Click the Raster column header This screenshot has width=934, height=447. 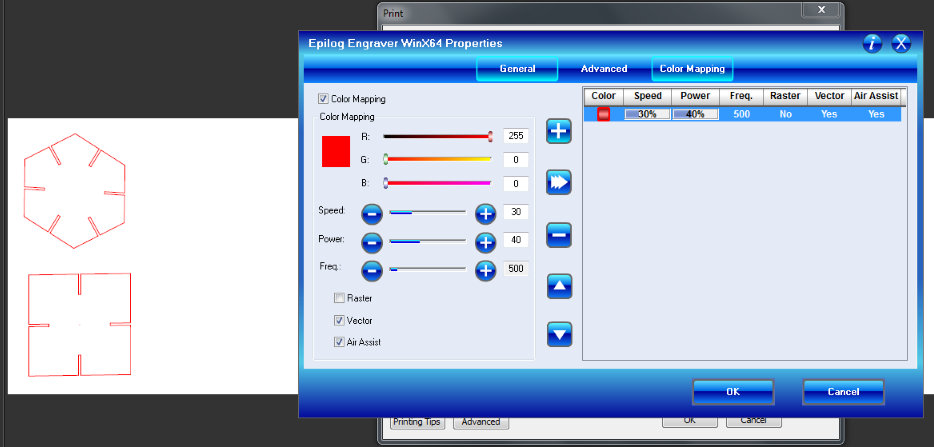click(785, 96)
